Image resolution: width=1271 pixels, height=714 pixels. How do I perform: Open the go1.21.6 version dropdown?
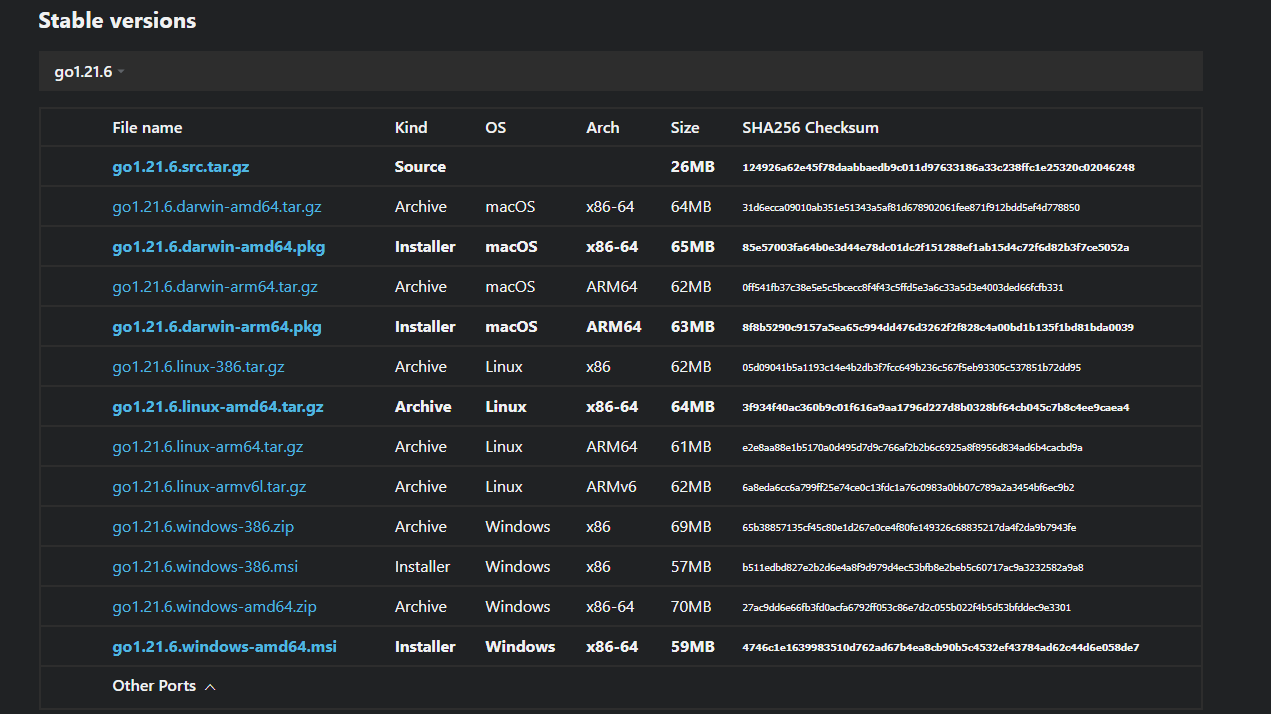[x=85, y=70]
